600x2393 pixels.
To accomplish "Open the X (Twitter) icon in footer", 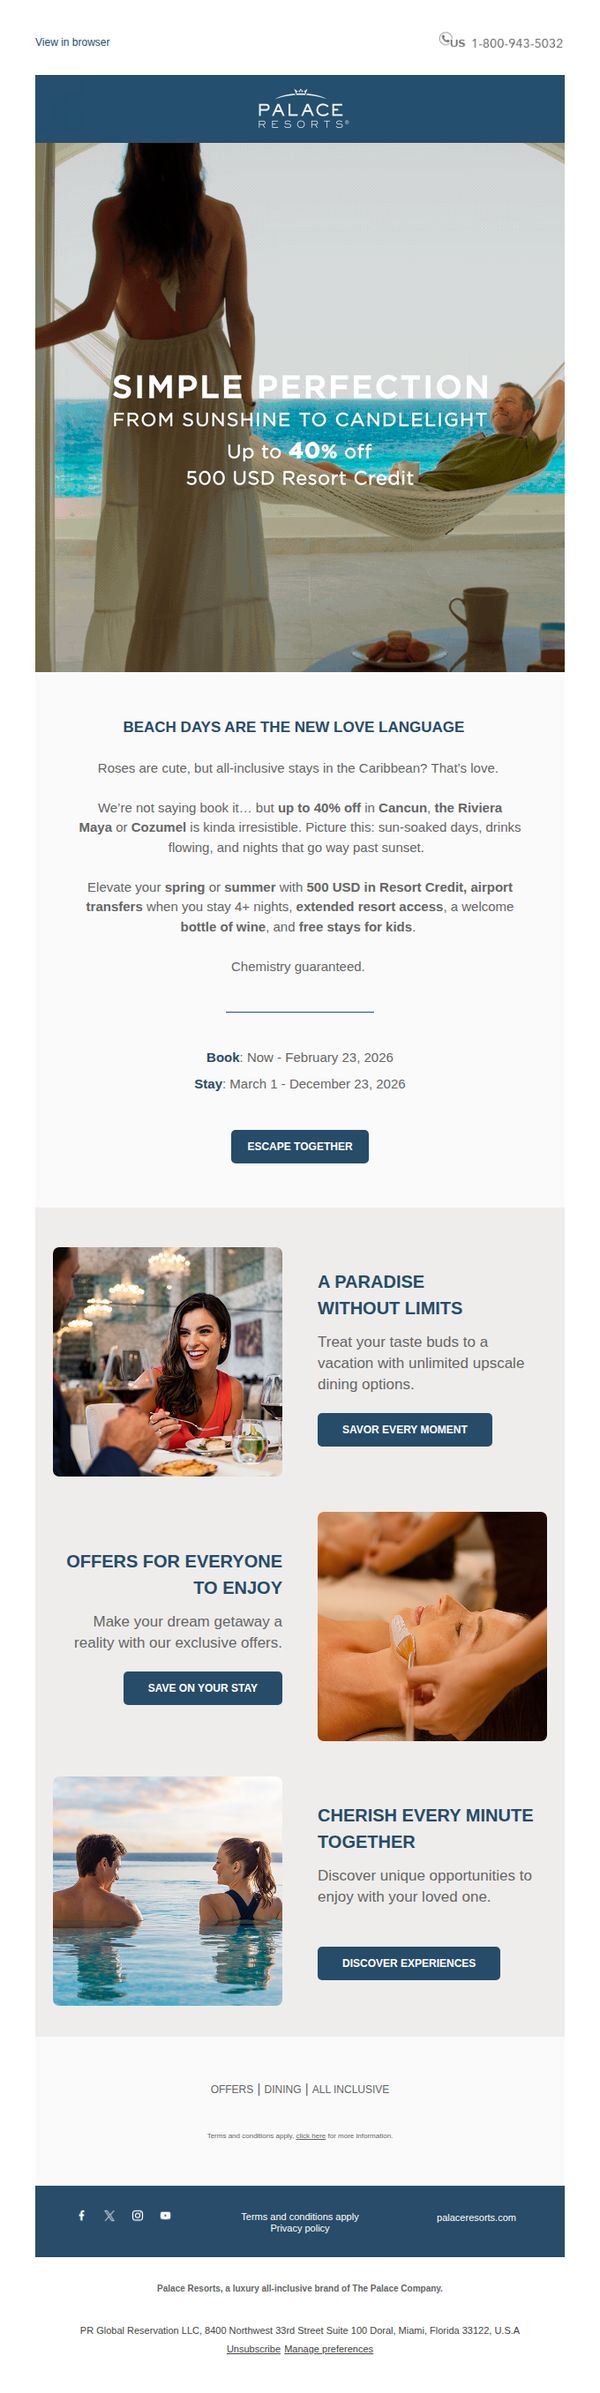I will coord(109,2215).
